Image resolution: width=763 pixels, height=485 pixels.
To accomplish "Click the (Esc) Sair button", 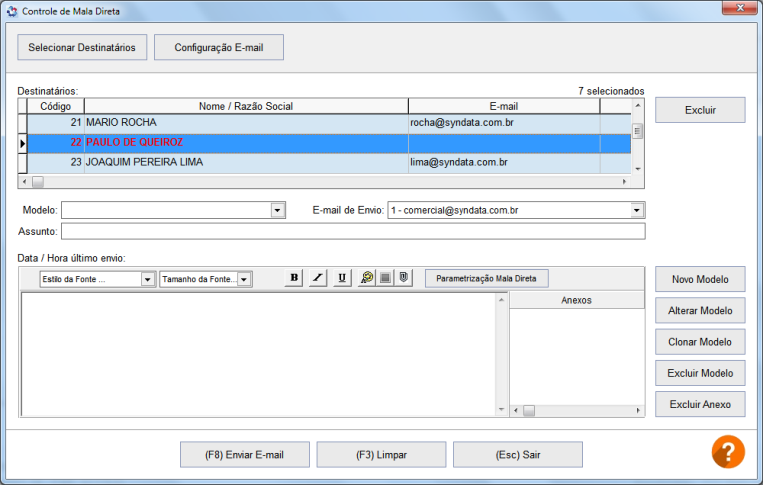I will [x=518, y=455].
